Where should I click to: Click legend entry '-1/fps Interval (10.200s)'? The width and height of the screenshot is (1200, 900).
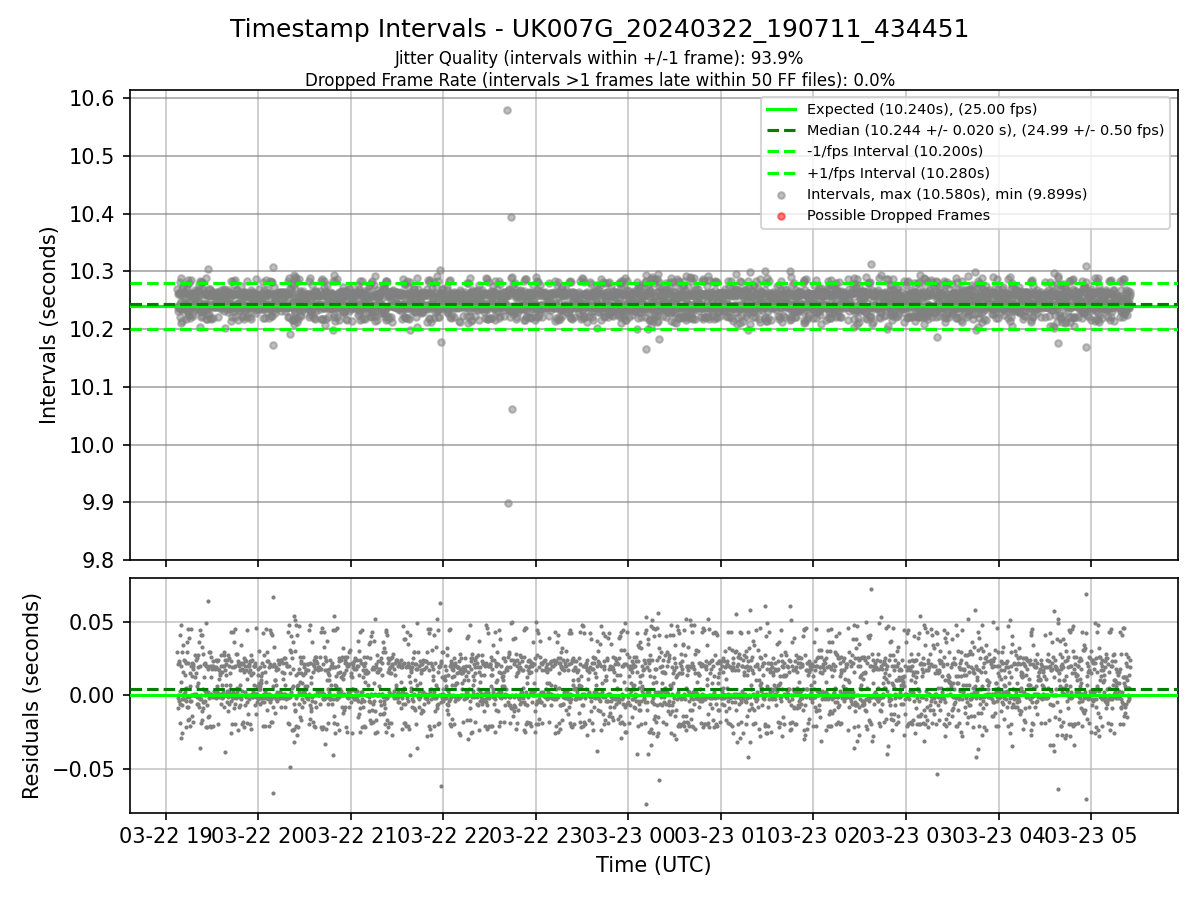pyautogui.click(x=894, y=151)
